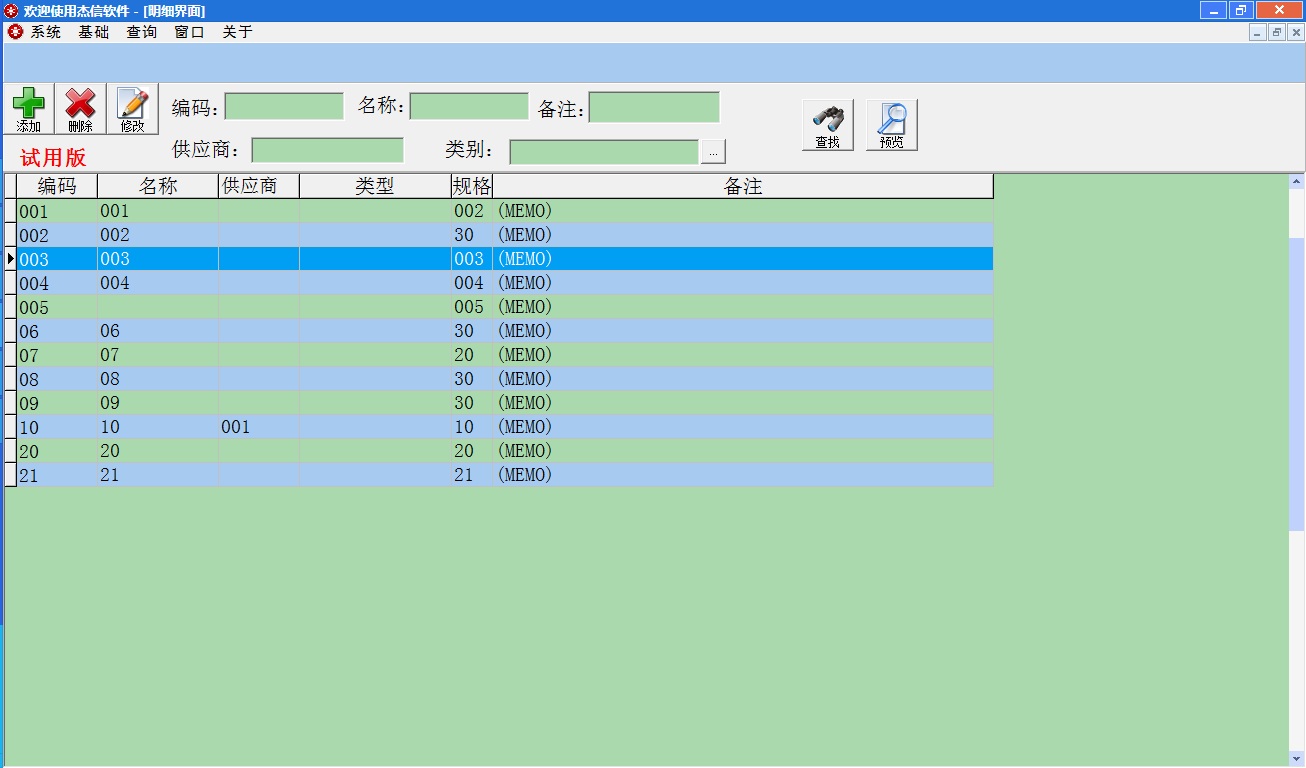This screenshot has height=768, width=1306.
Task: Click supplier cell 001 in row 10
Action: click(259, 427)
